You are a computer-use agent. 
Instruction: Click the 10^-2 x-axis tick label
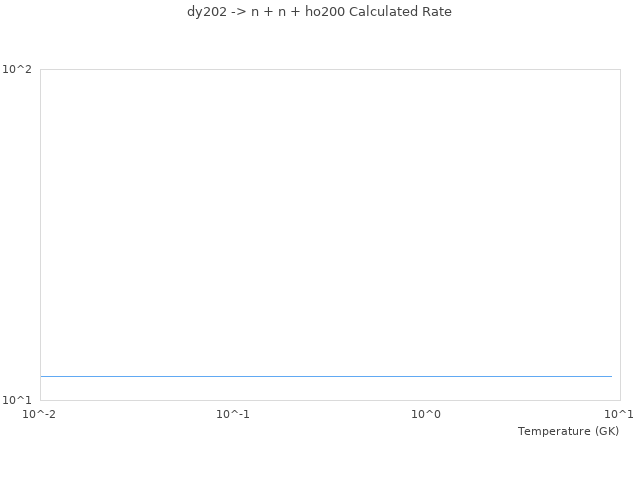click(40, 414)
